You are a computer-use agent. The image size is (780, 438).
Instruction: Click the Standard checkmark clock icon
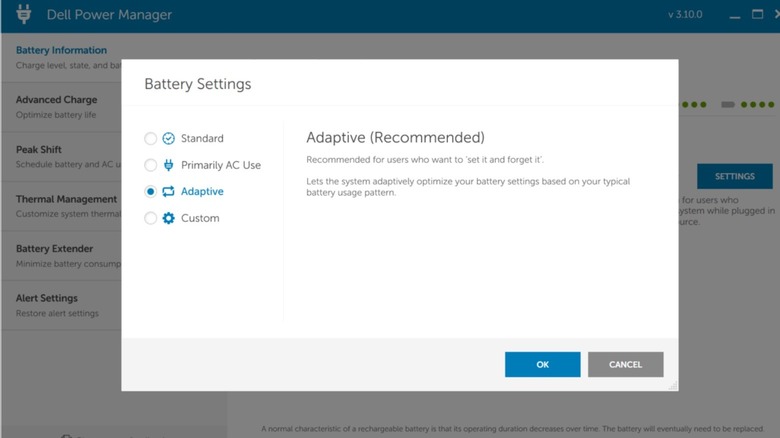(x=169, y=138)
